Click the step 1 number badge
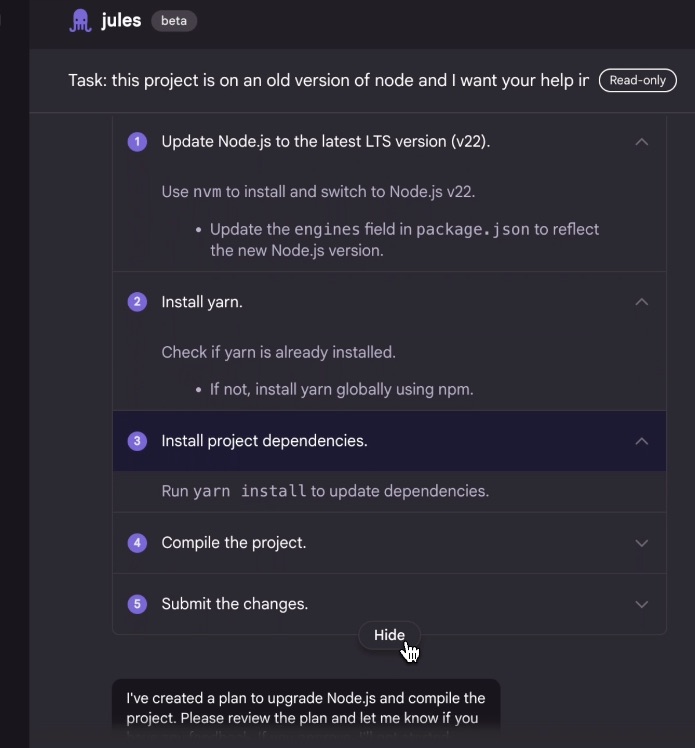This screenshot has width=695, height=748. pyautogui.click(x=137, y=142)
